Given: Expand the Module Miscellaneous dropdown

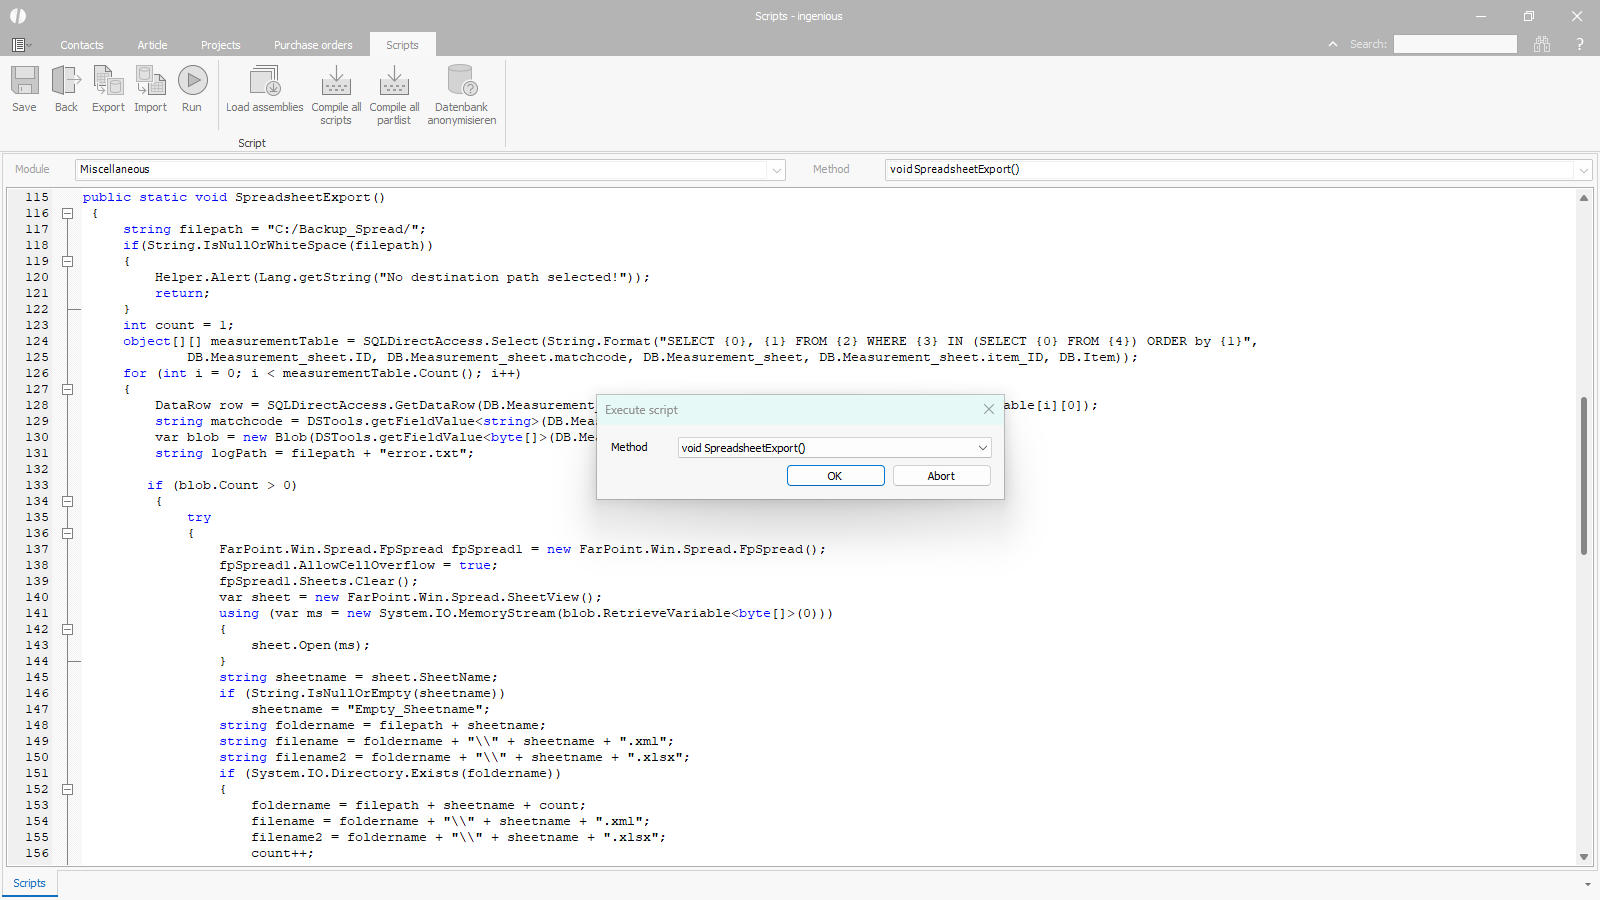Looking at the screenshot, I should (776, 170).
